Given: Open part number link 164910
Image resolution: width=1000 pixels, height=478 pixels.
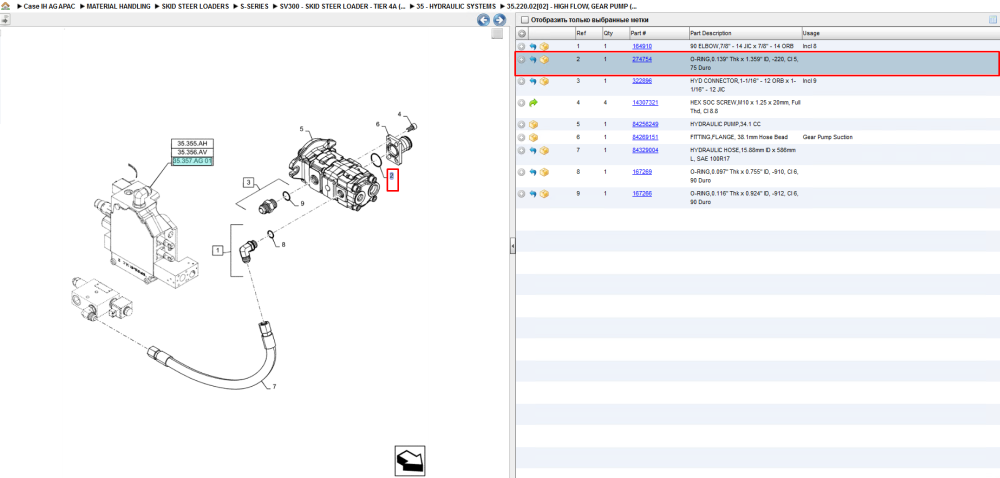Looking at the screenshot, I should tap(642, 47).
